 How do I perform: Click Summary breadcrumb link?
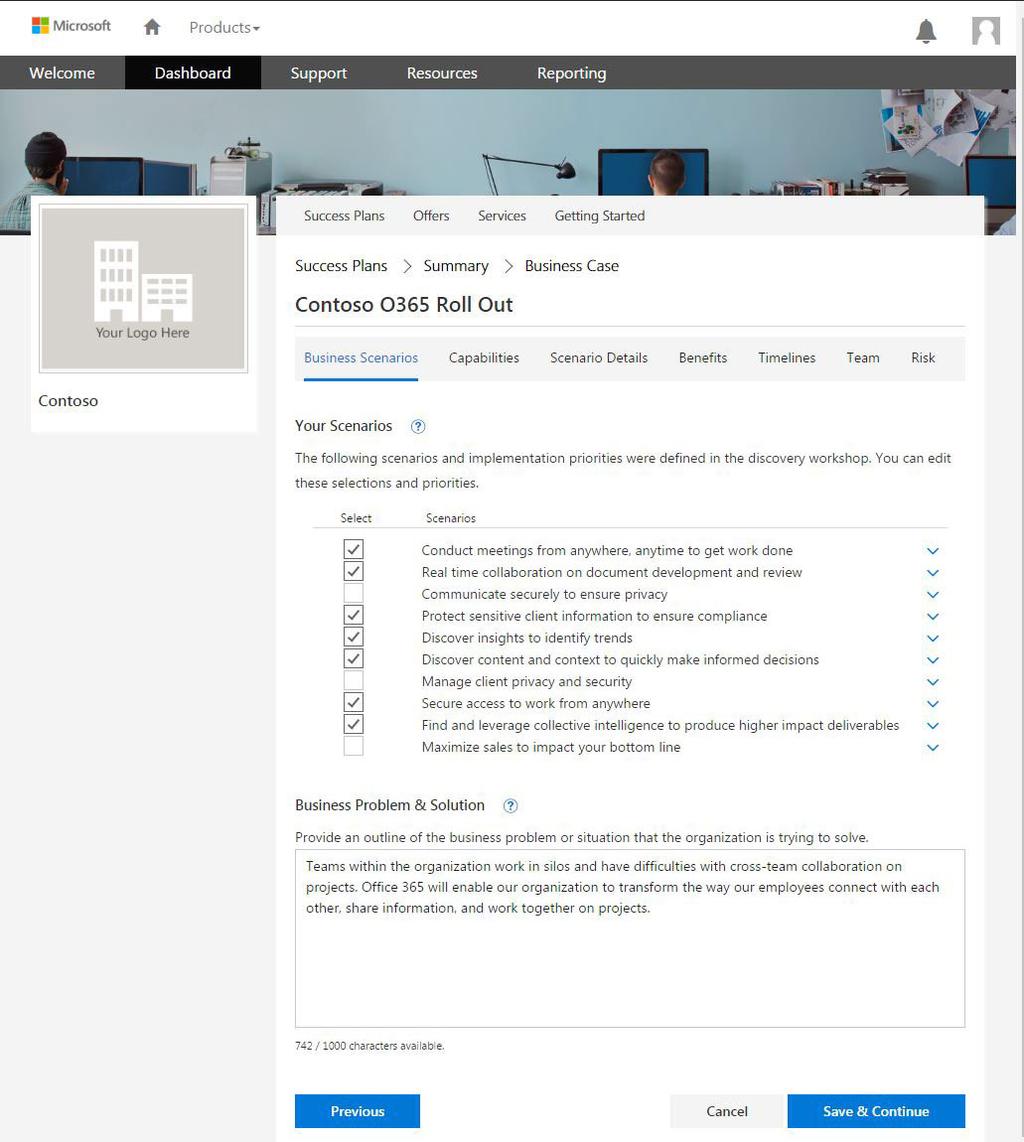pyautogui.click(x=456, y=266)
